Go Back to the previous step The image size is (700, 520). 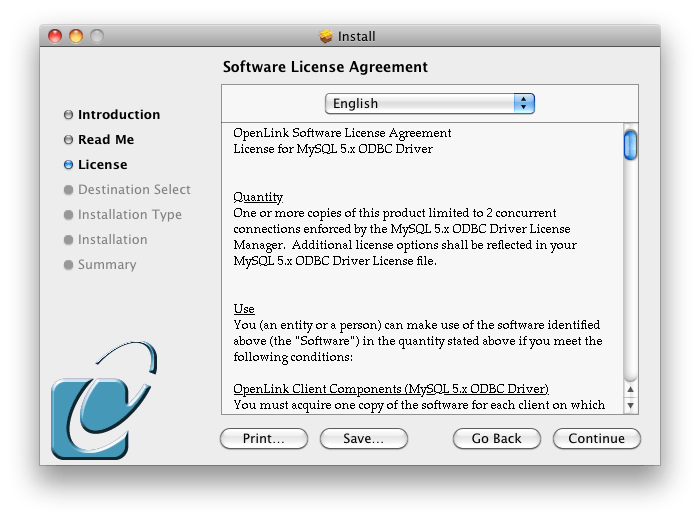tap(496, 438)
